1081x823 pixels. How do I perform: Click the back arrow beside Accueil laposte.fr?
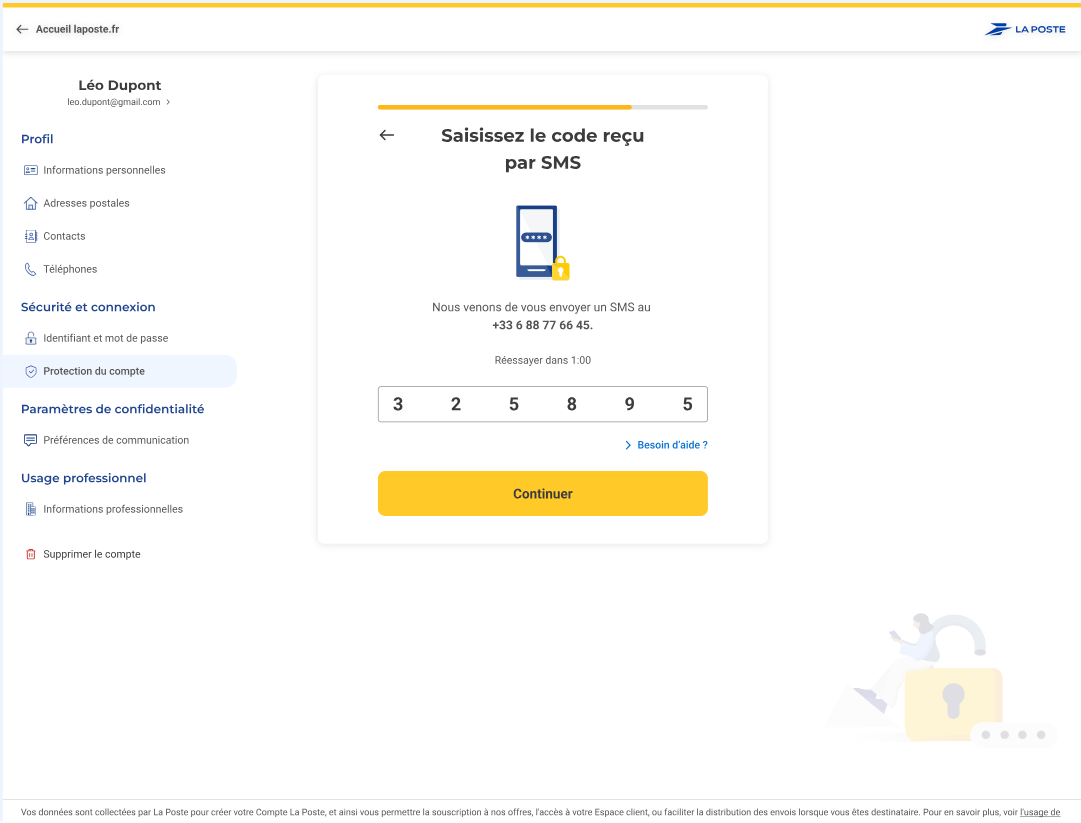click(22, 29)
